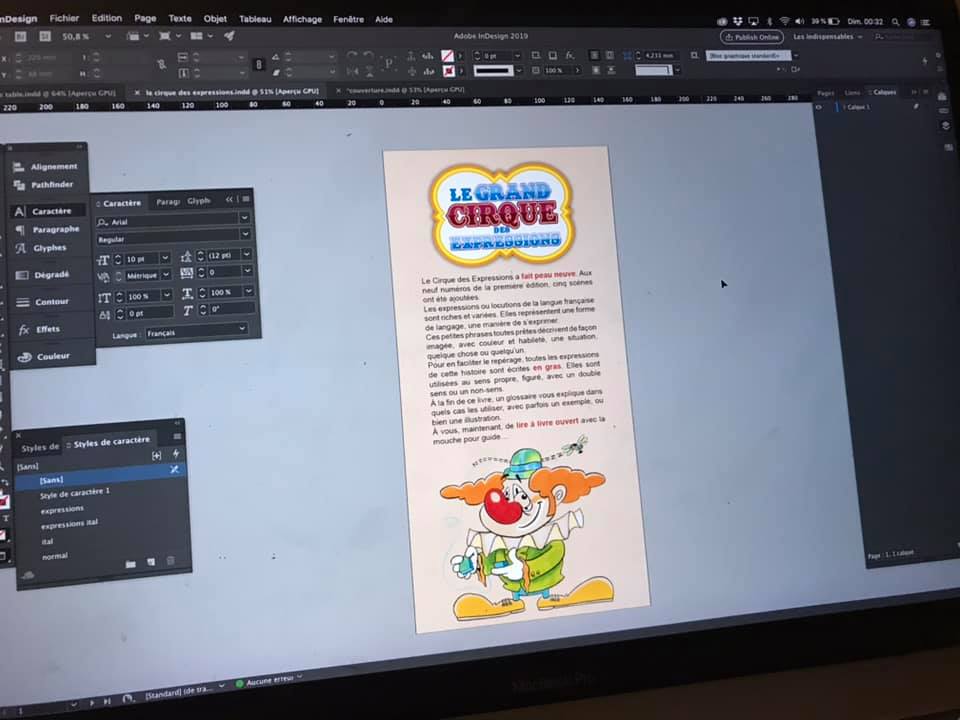The image size is (960, 720).
Task: Open the Fichier menu
Action: click(x=64, y=18)
